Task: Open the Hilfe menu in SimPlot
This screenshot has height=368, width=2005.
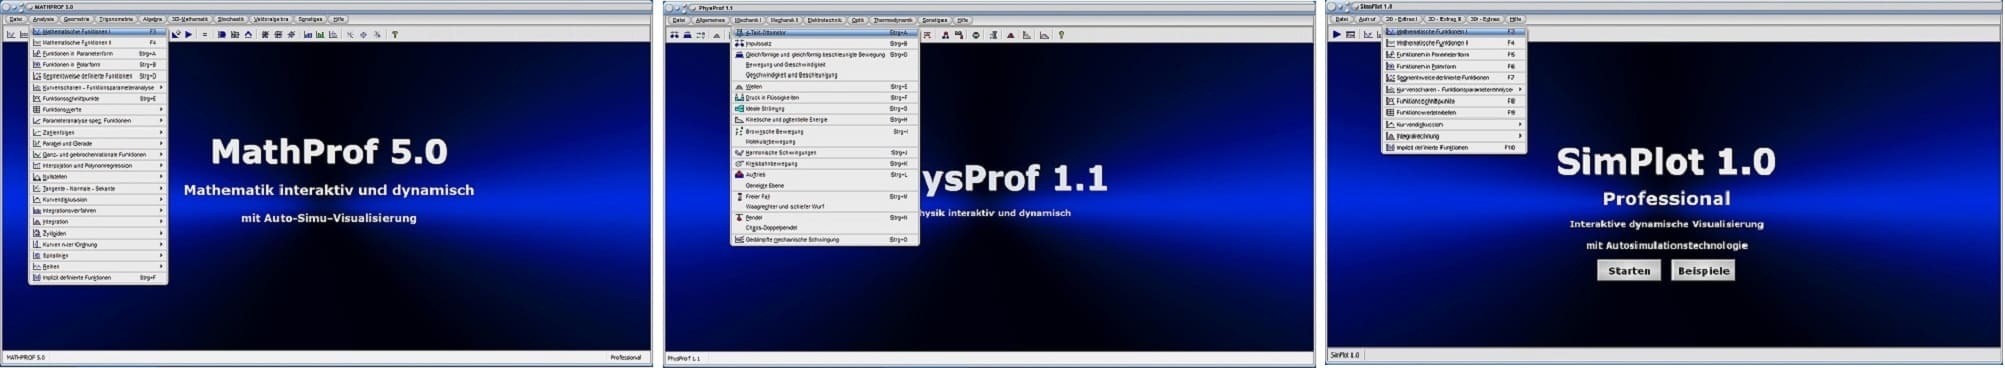Action: (x=1516, y=19)
